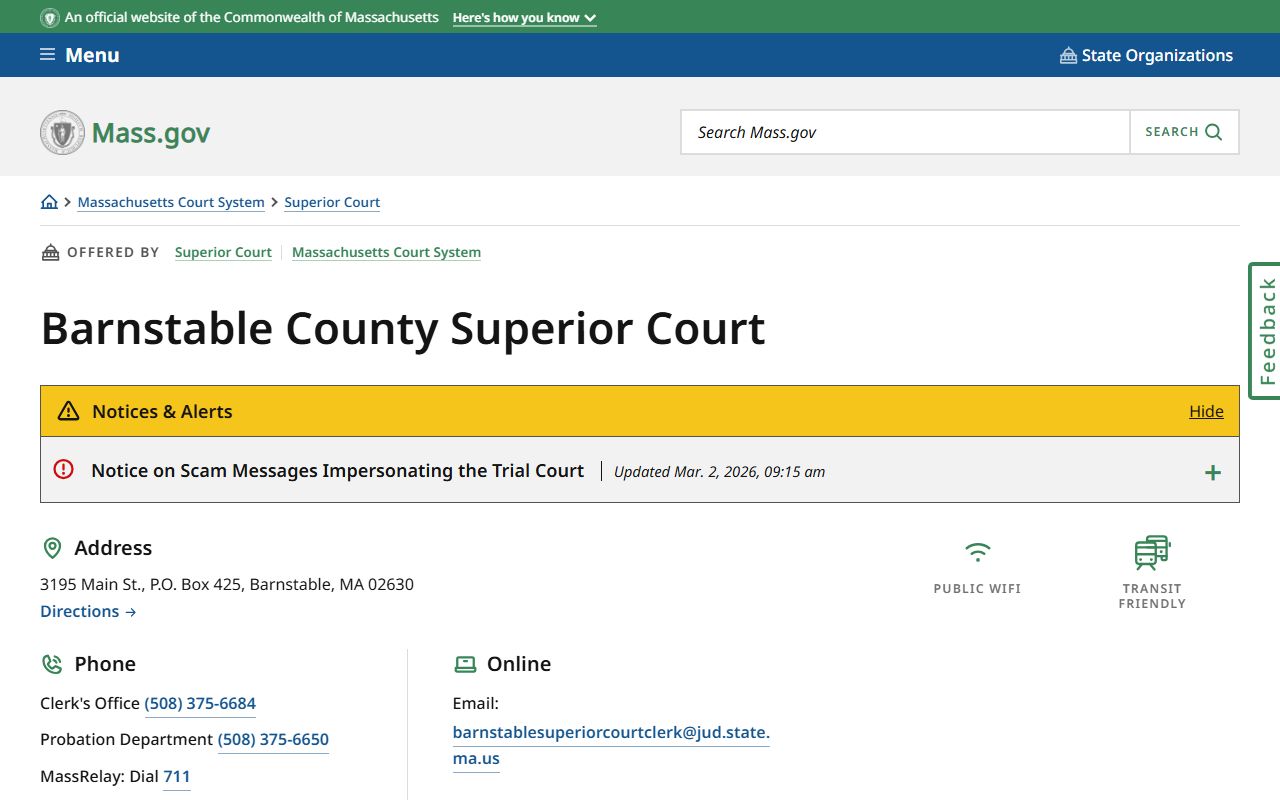Click the Offered By building icon
1280x800 pixels.
click(x=50, y=252)
